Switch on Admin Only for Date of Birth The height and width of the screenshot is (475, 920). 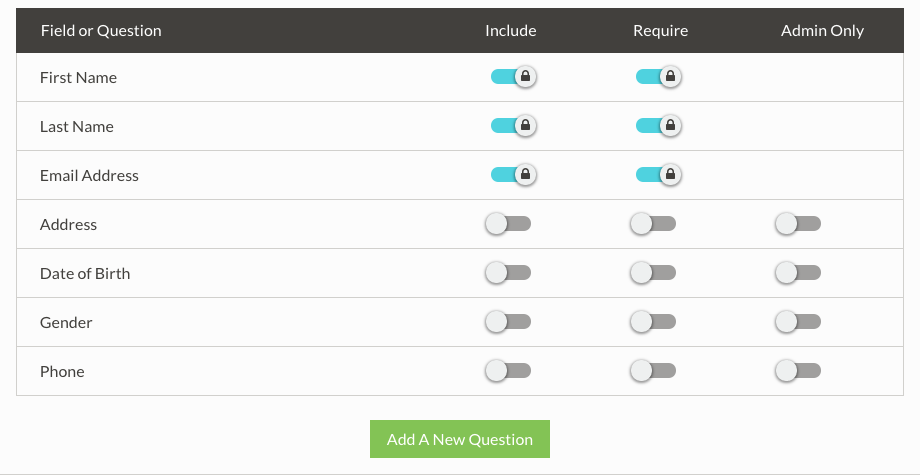[x=798, y=273]
